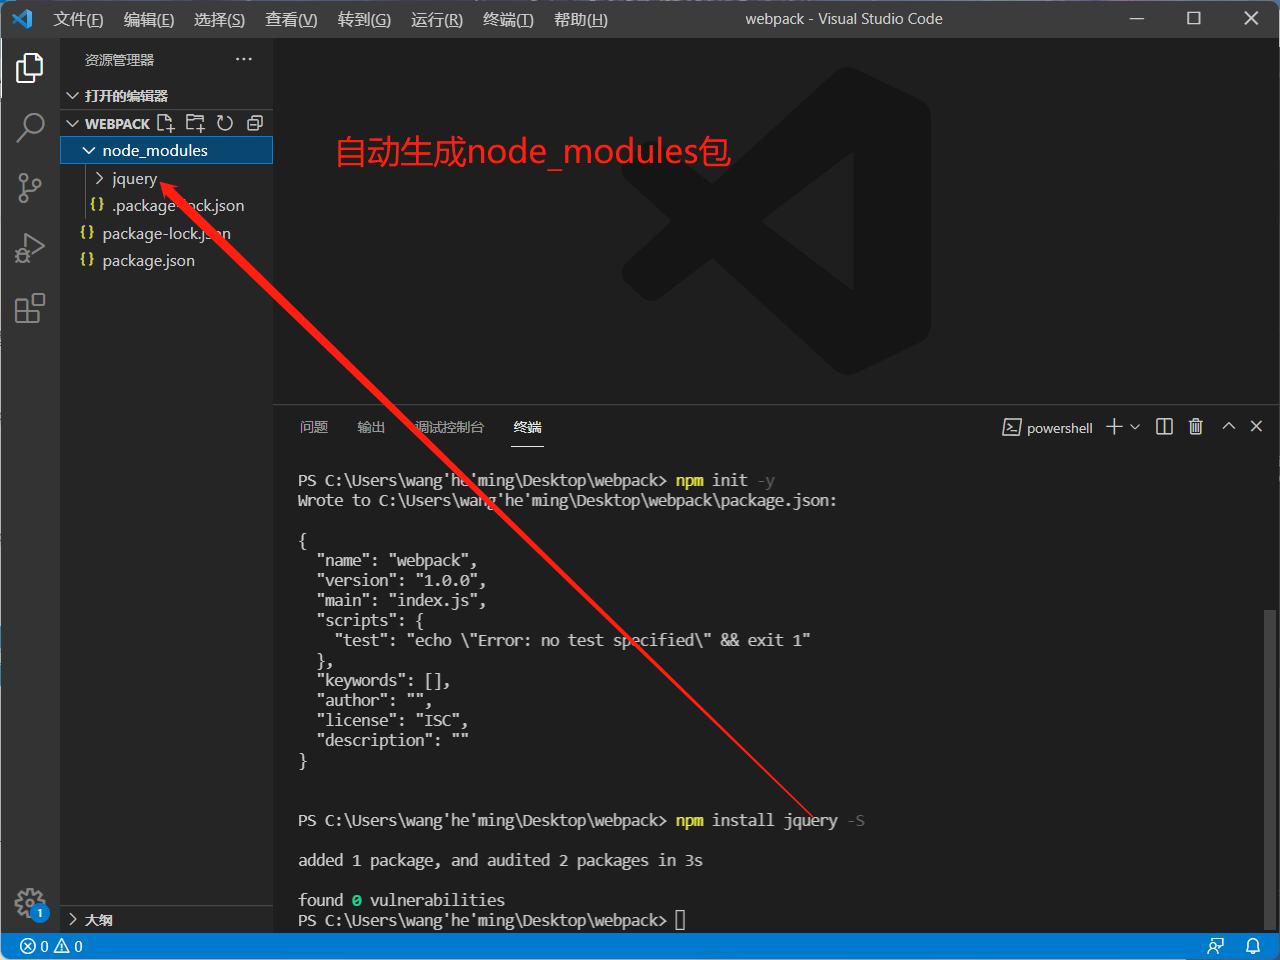Open the notifications bell

click(x=1253, y=946)
